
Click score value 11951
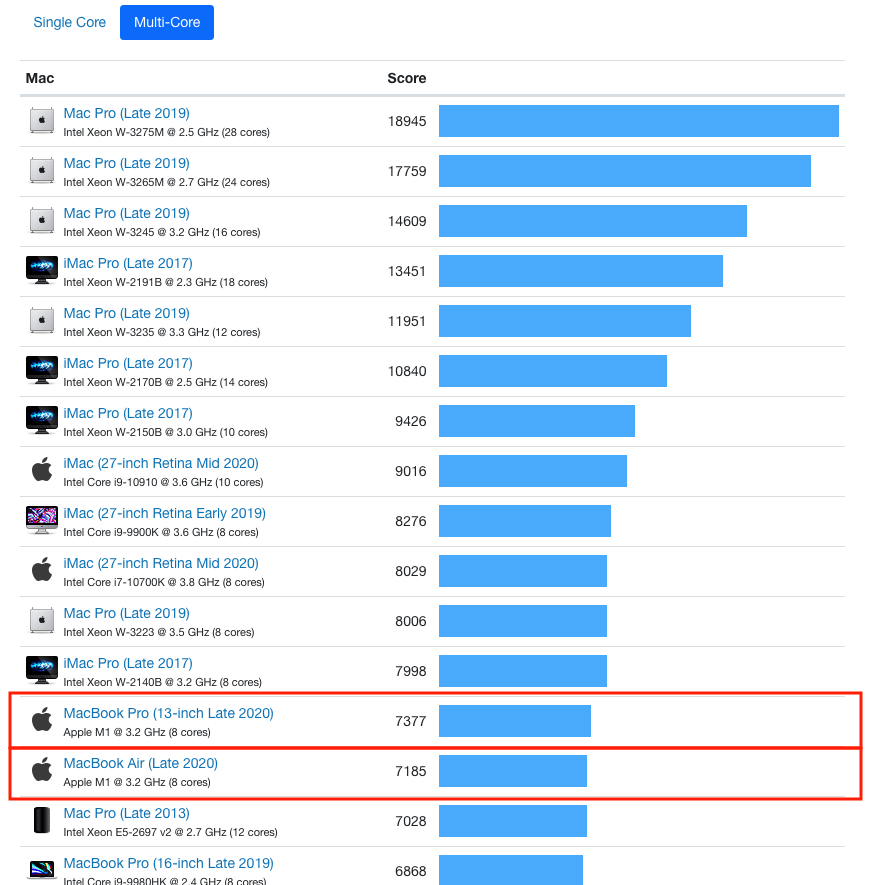[407, 322]
